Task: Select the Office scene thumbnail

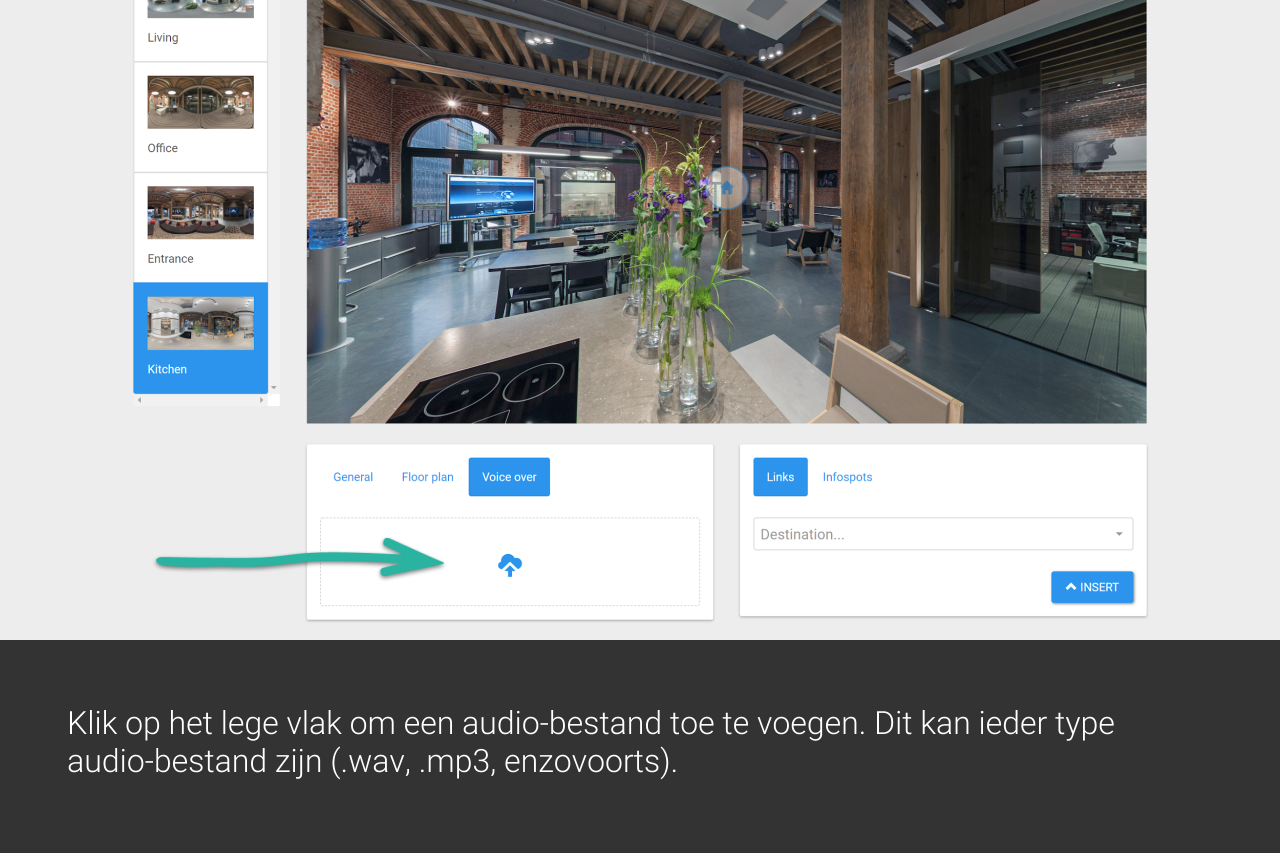Action: pos(200,103)
